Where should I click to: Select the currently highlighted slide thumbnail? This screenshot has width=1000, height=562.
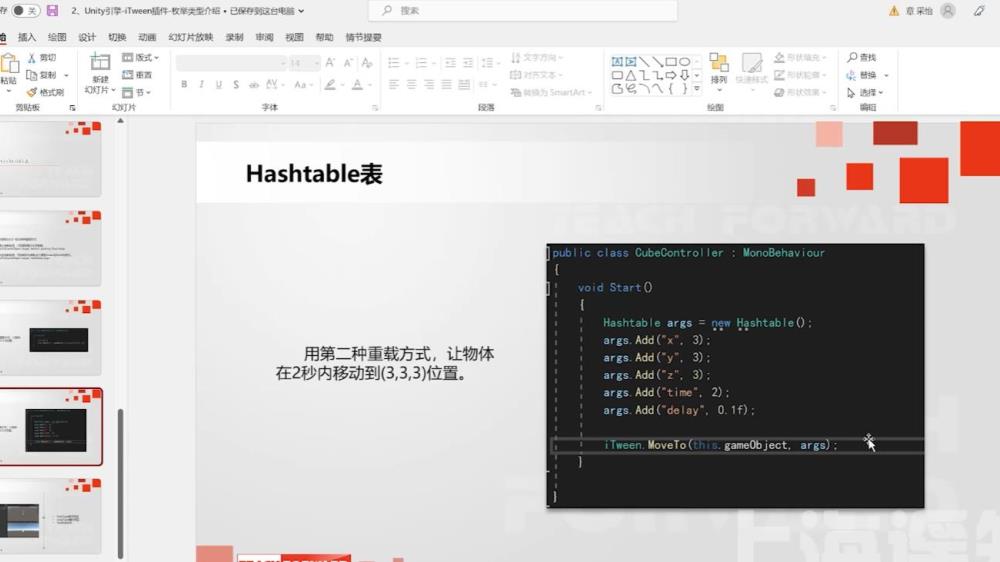50,427
